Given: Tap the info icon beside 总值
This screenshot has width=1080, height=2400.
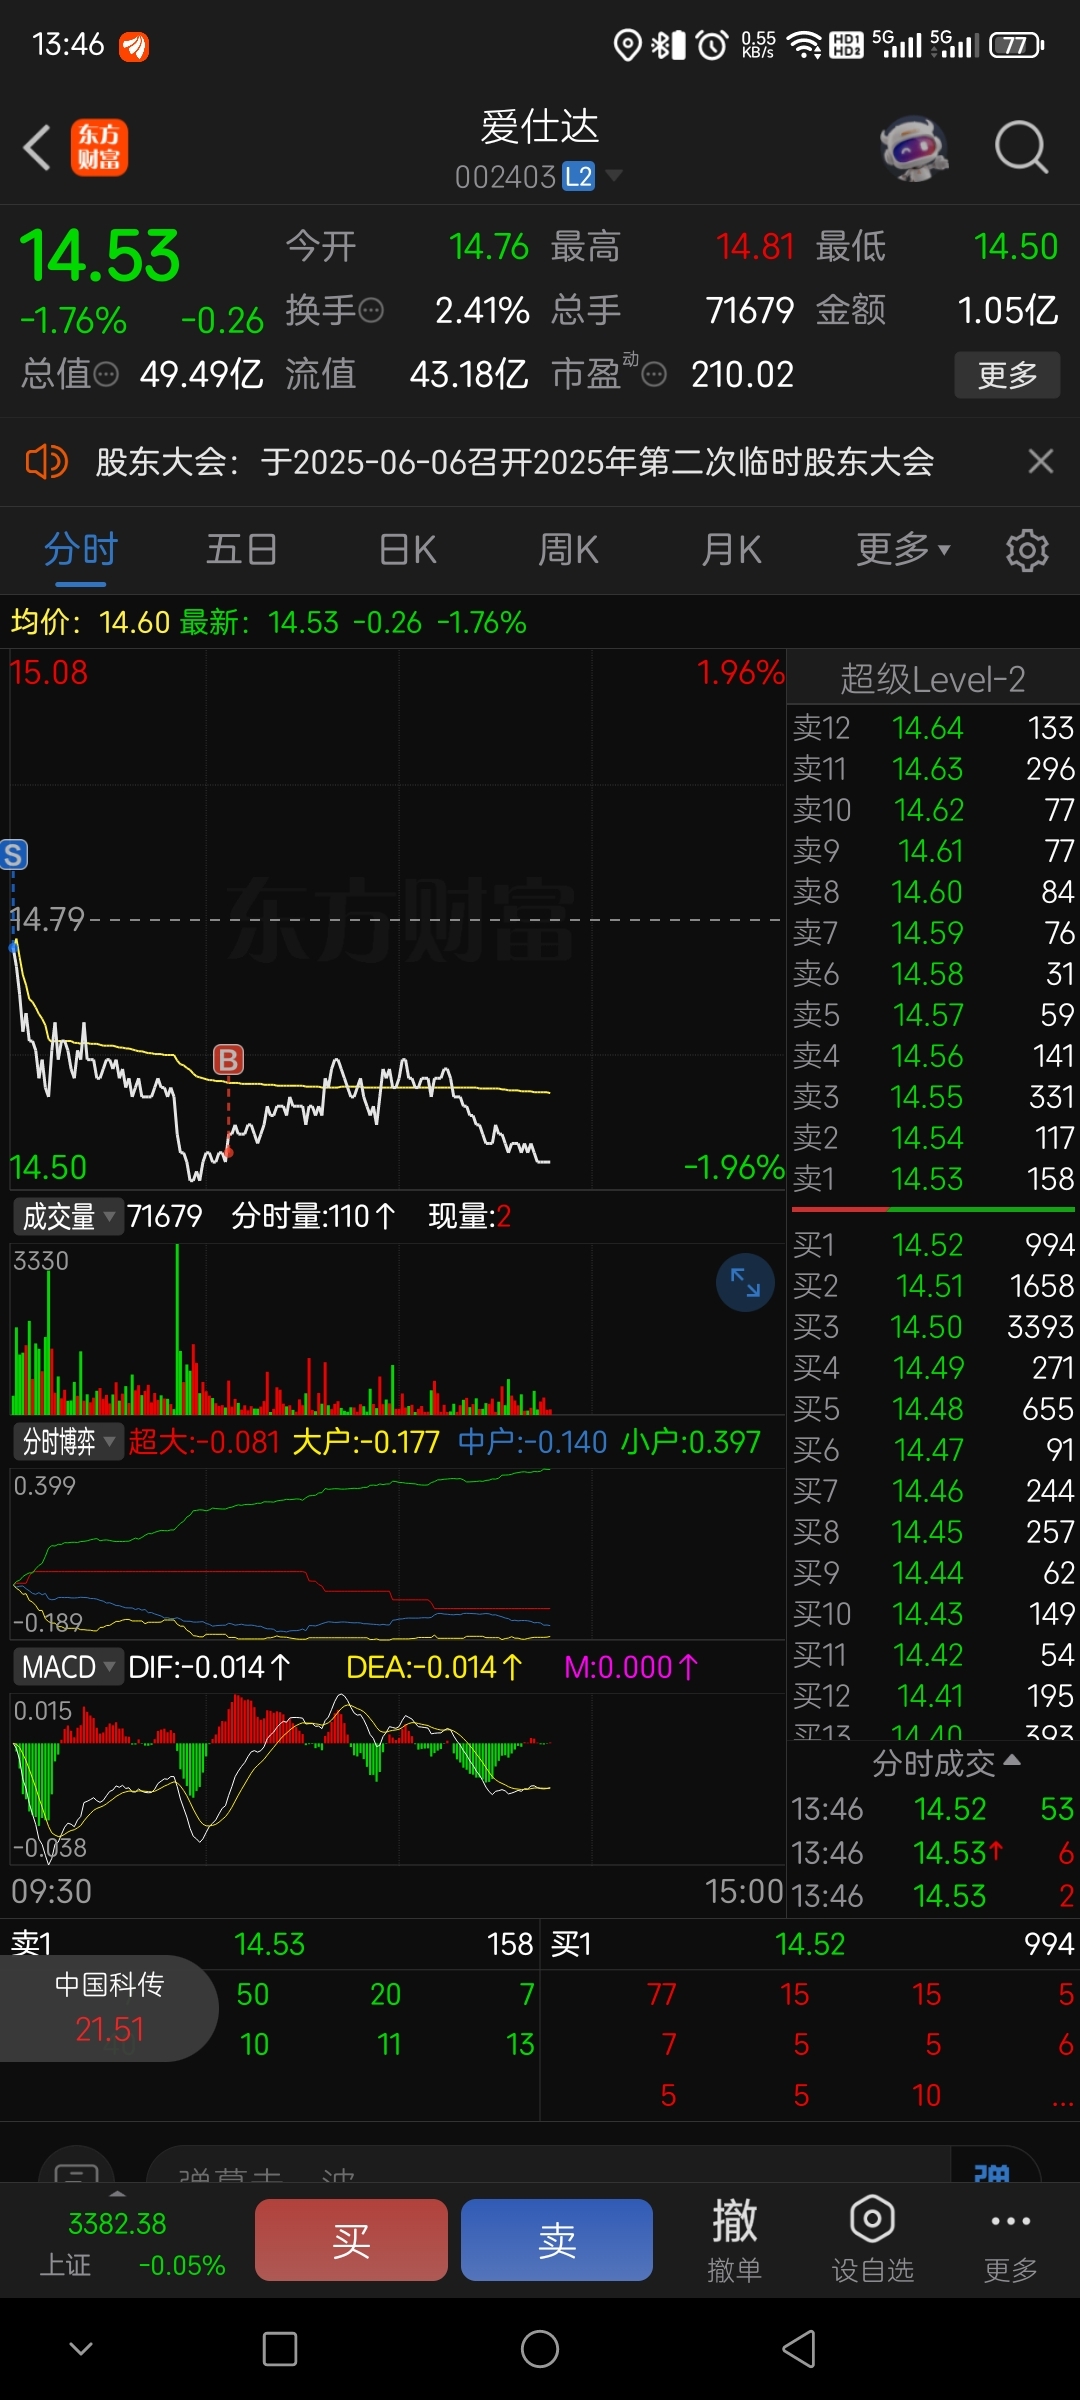Looking at the screenshot, I should pos(106,375).
